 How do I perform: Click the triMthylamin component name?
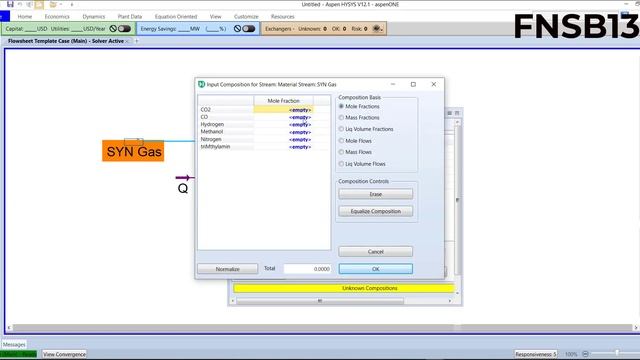pyautogui.click(x=216, y=147)
